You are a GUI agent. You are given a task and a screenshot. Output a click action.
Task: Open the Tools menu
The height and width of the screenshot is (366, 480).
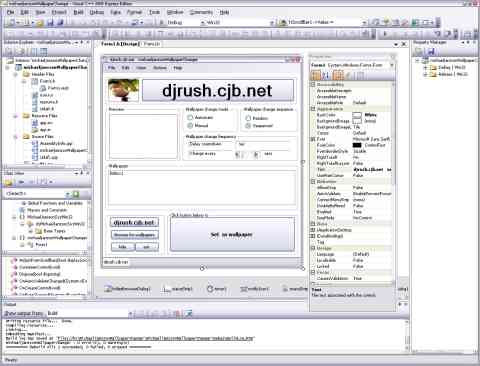pyautogui.click(x=154, y=12)
